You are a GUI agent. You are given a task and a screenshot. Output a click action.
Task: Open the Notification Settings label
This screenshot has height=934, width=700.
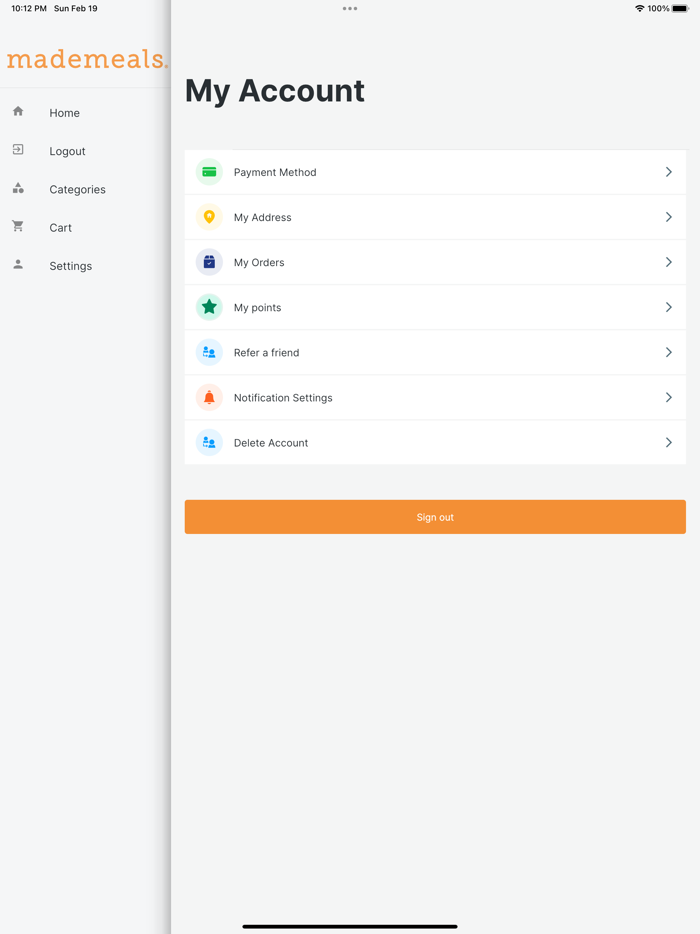[x=283, y=398]
